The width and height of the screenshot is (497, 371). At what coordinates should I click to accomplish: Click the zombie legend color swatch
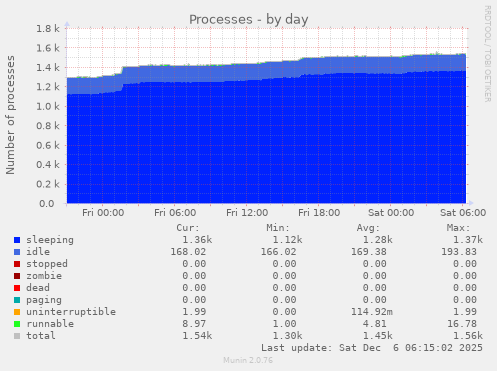coord(17,276)
